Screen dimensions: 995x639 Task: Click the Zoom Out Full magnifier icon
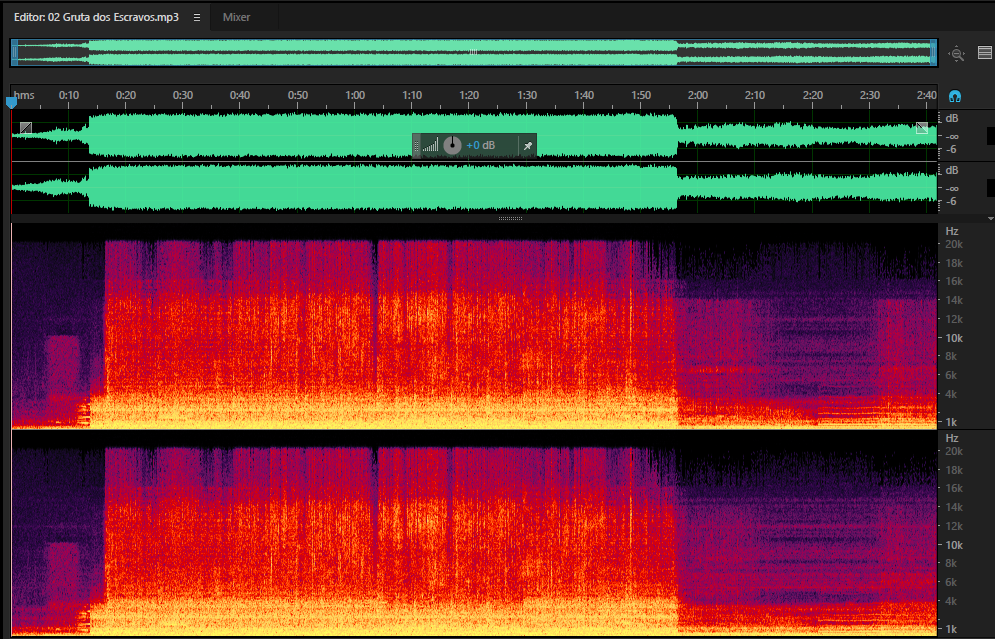click(956, 54)
